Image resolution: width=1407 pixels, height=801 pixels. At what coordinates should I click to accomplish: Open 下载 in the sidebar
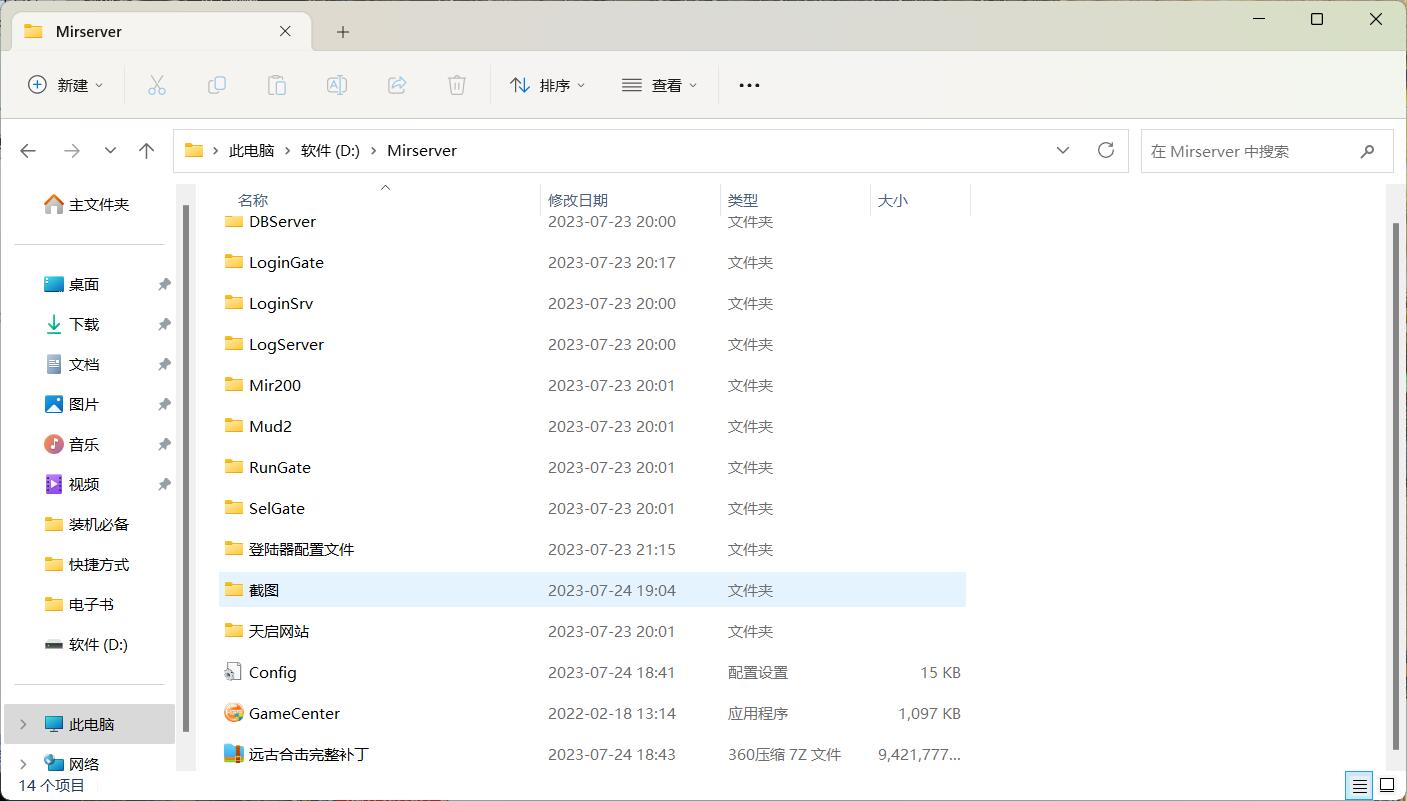click(x=84, y=324)
